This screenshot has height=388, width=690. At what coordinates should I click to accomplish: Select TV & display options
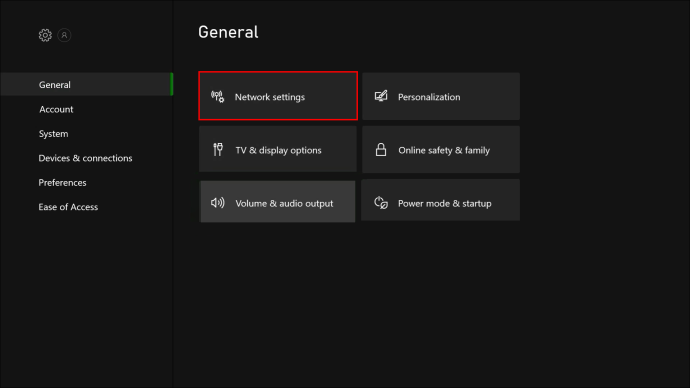278,149
